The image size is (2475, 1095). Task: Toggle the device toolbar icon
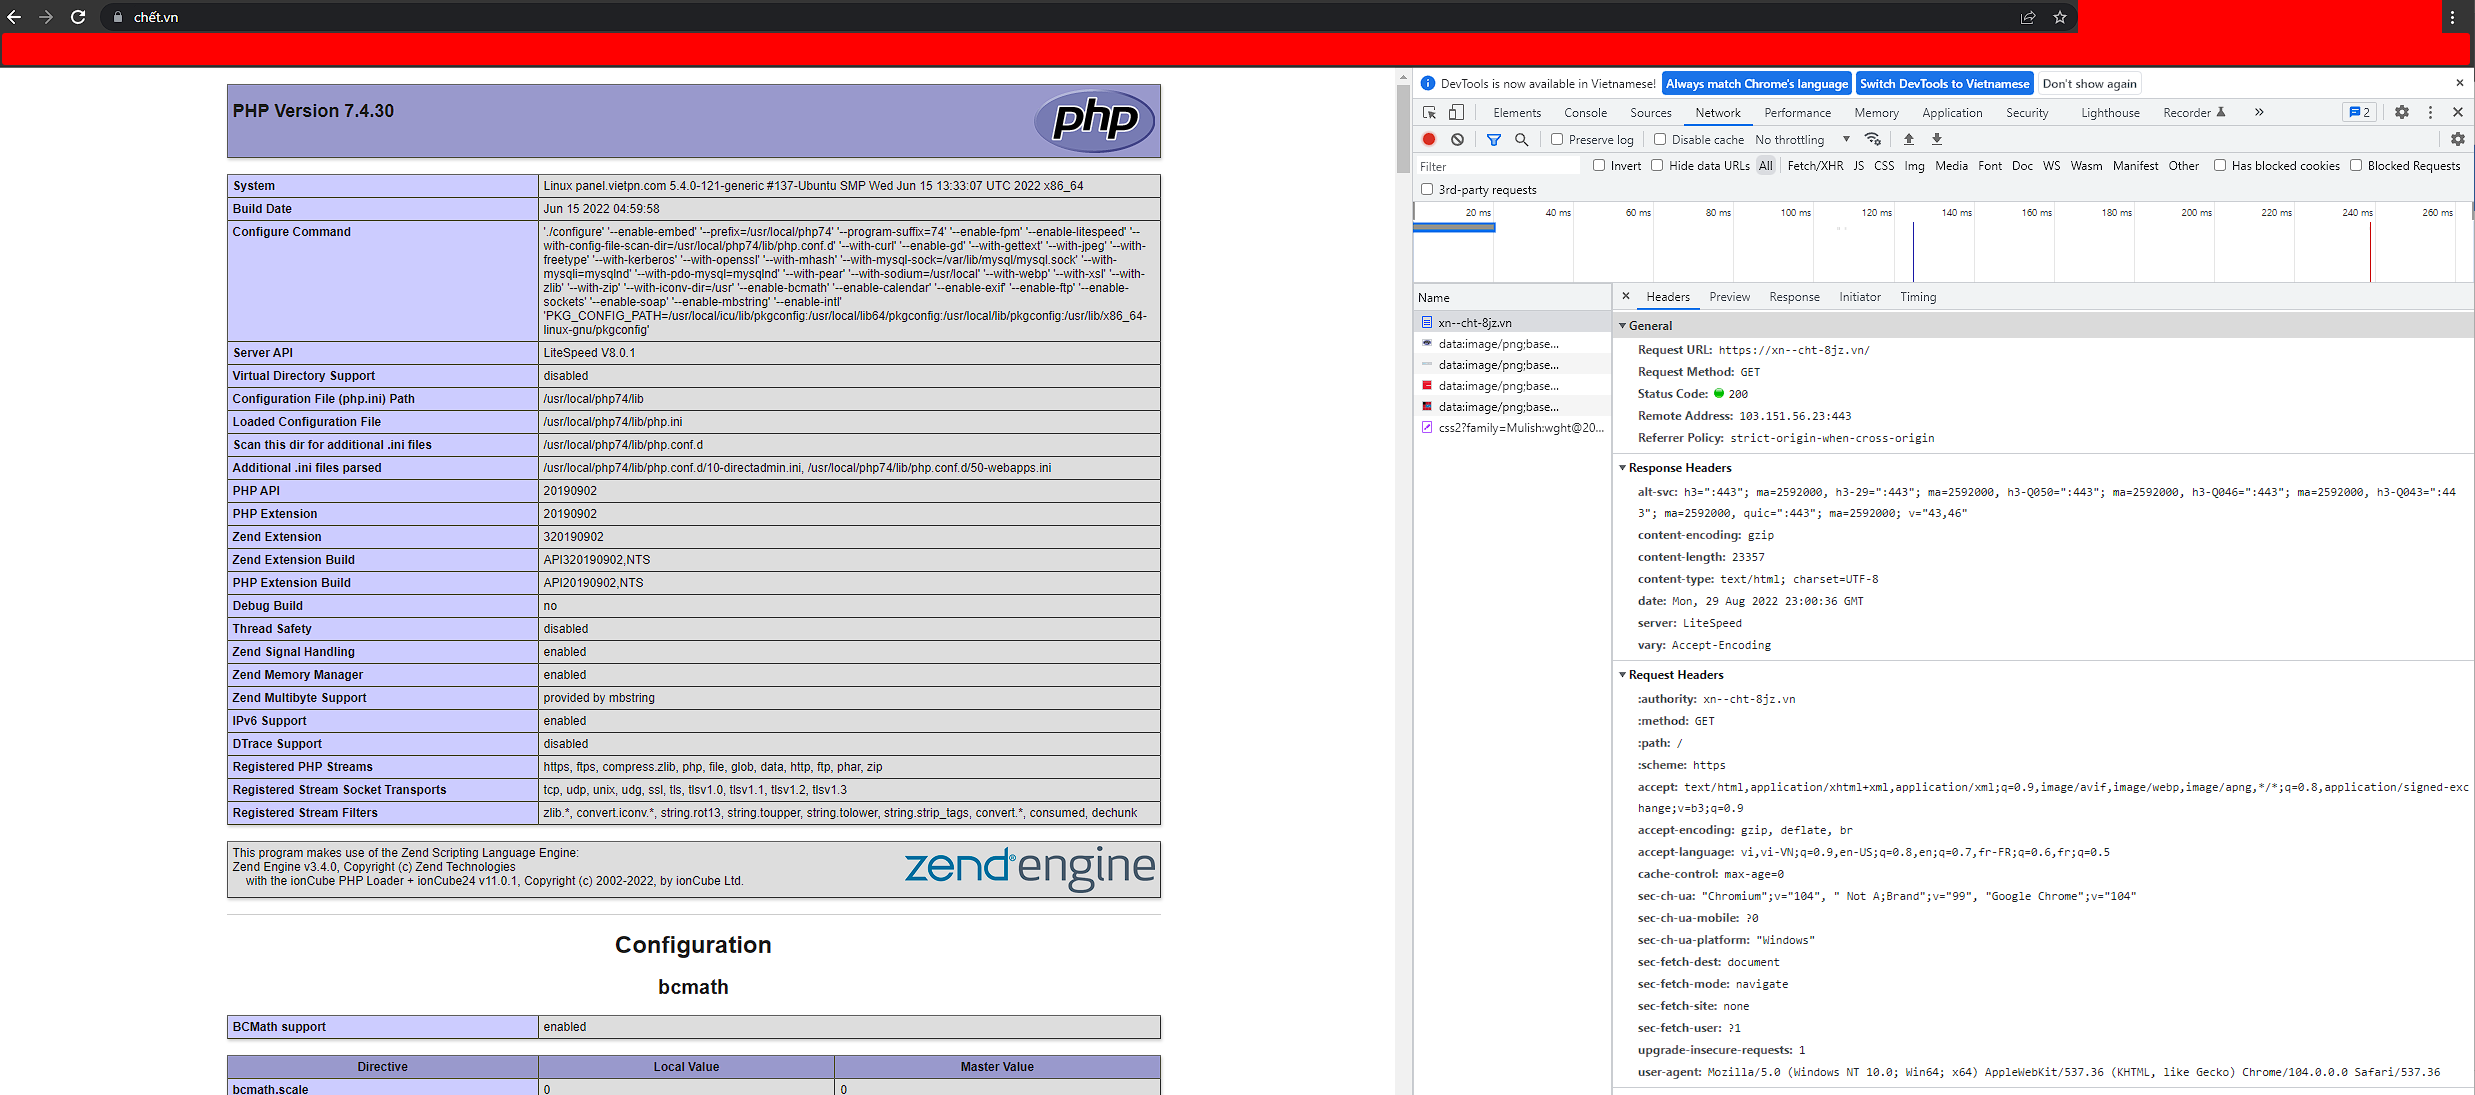[x=1456, y=113]
